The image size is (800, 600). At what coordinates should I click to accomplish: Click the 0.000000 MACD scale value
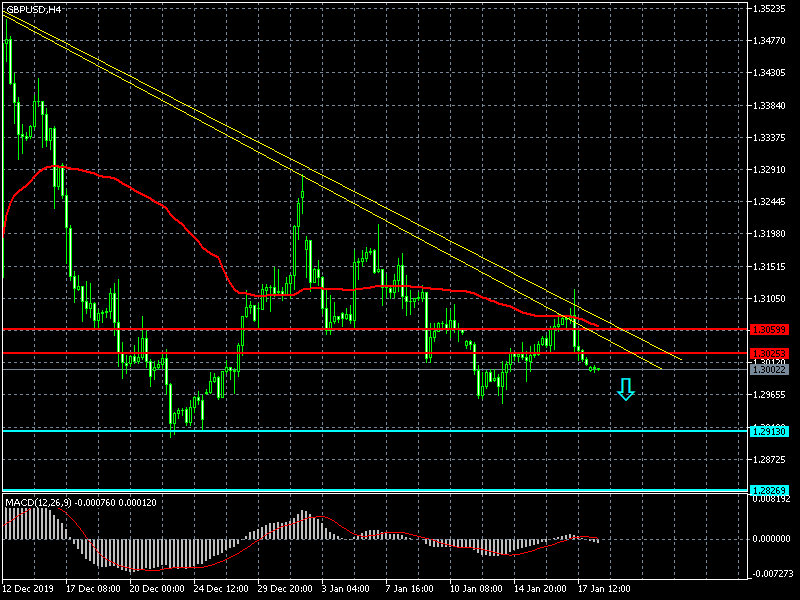pyautogui.click(x=771, y=539)
